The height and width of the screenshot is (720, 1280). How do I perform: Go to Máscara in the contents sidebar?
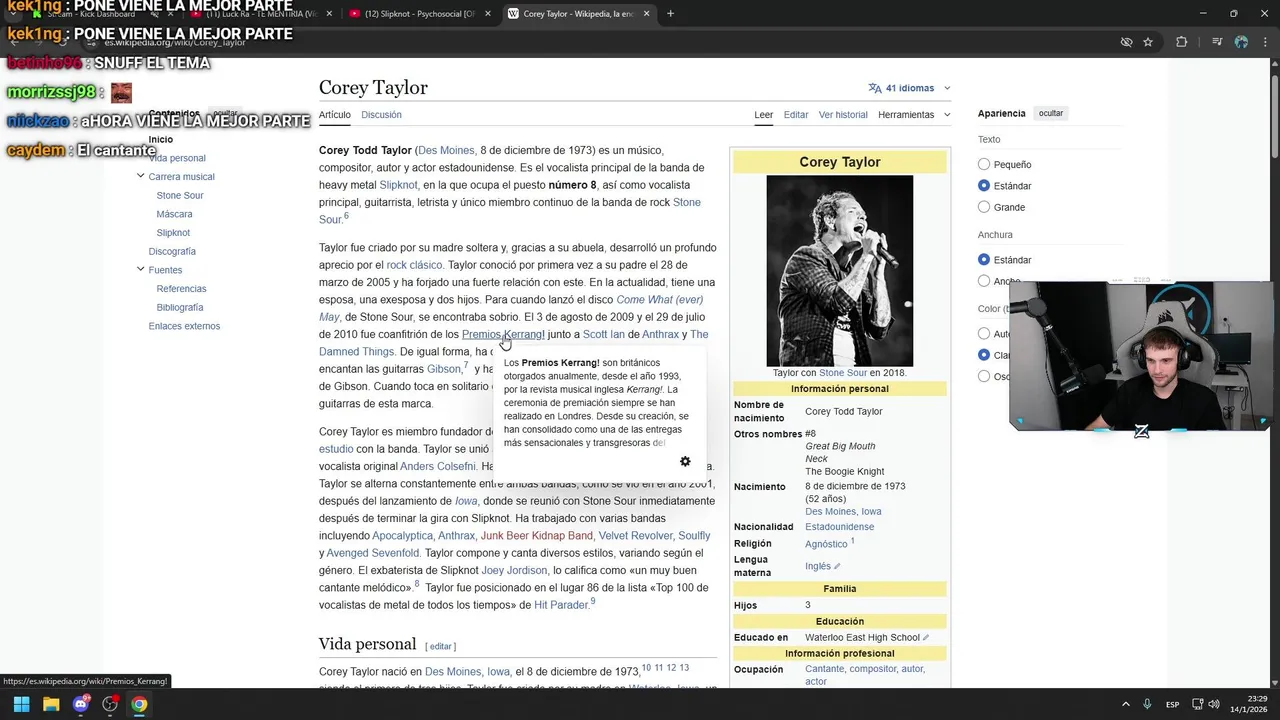click(174, 214)
